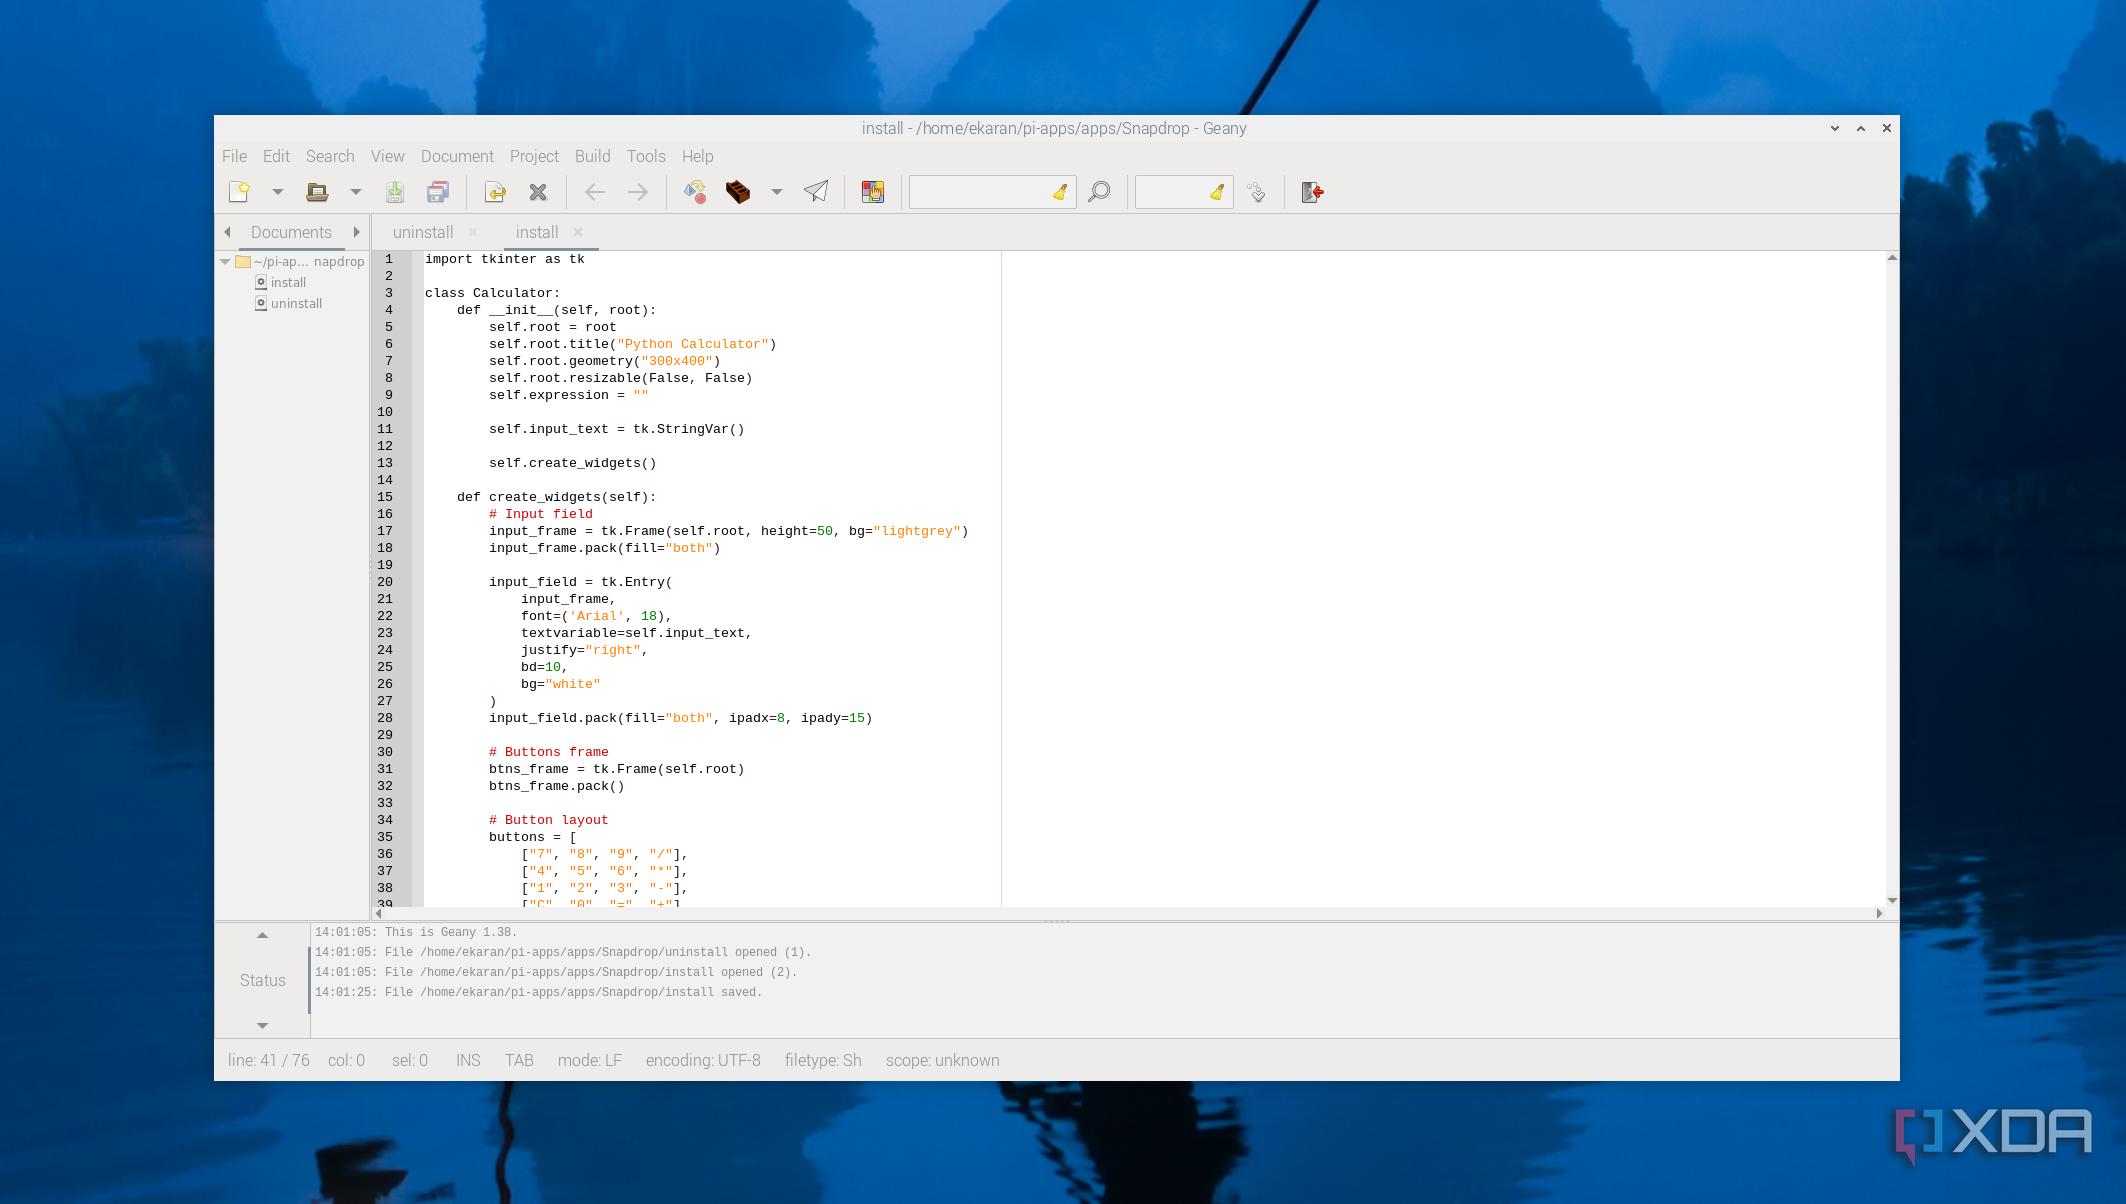
Task: Switch to the uninstall tab
Action: [x=423, y=232]
